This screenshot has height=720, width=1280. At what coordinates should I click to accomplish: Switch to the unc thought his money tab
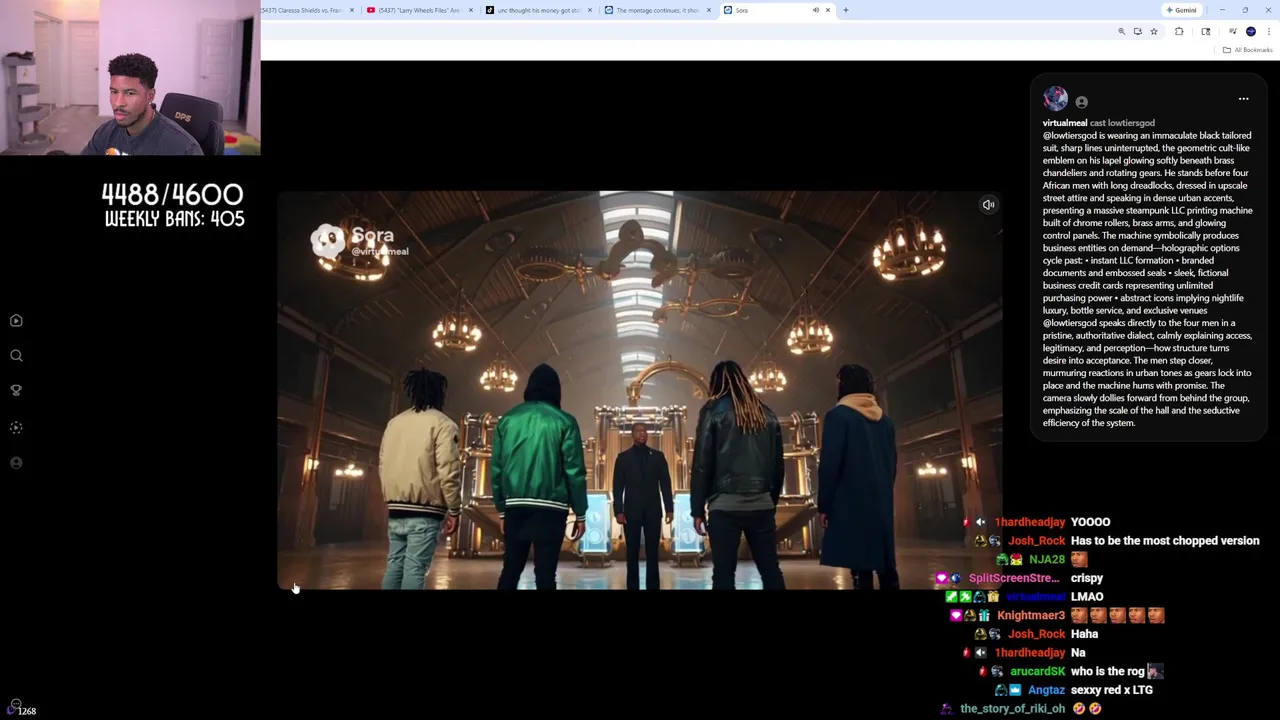pyautogui.click(x=540, y=10)
